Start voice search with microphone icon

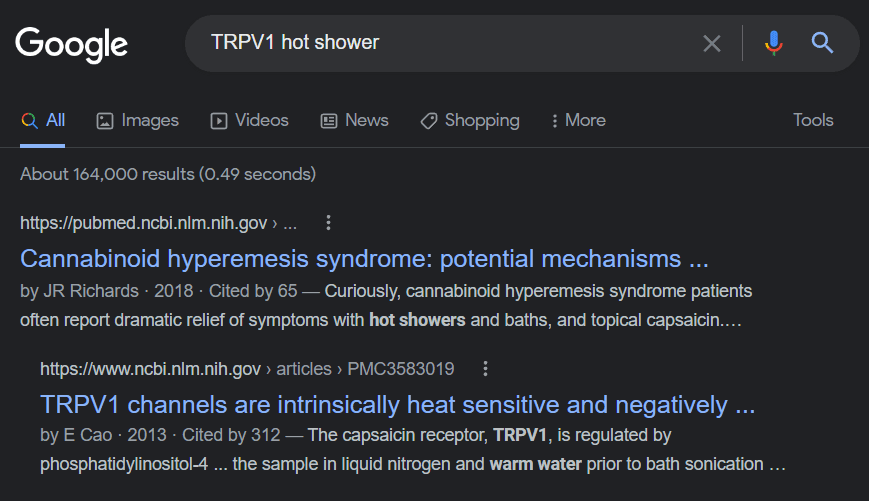(773, 43)
